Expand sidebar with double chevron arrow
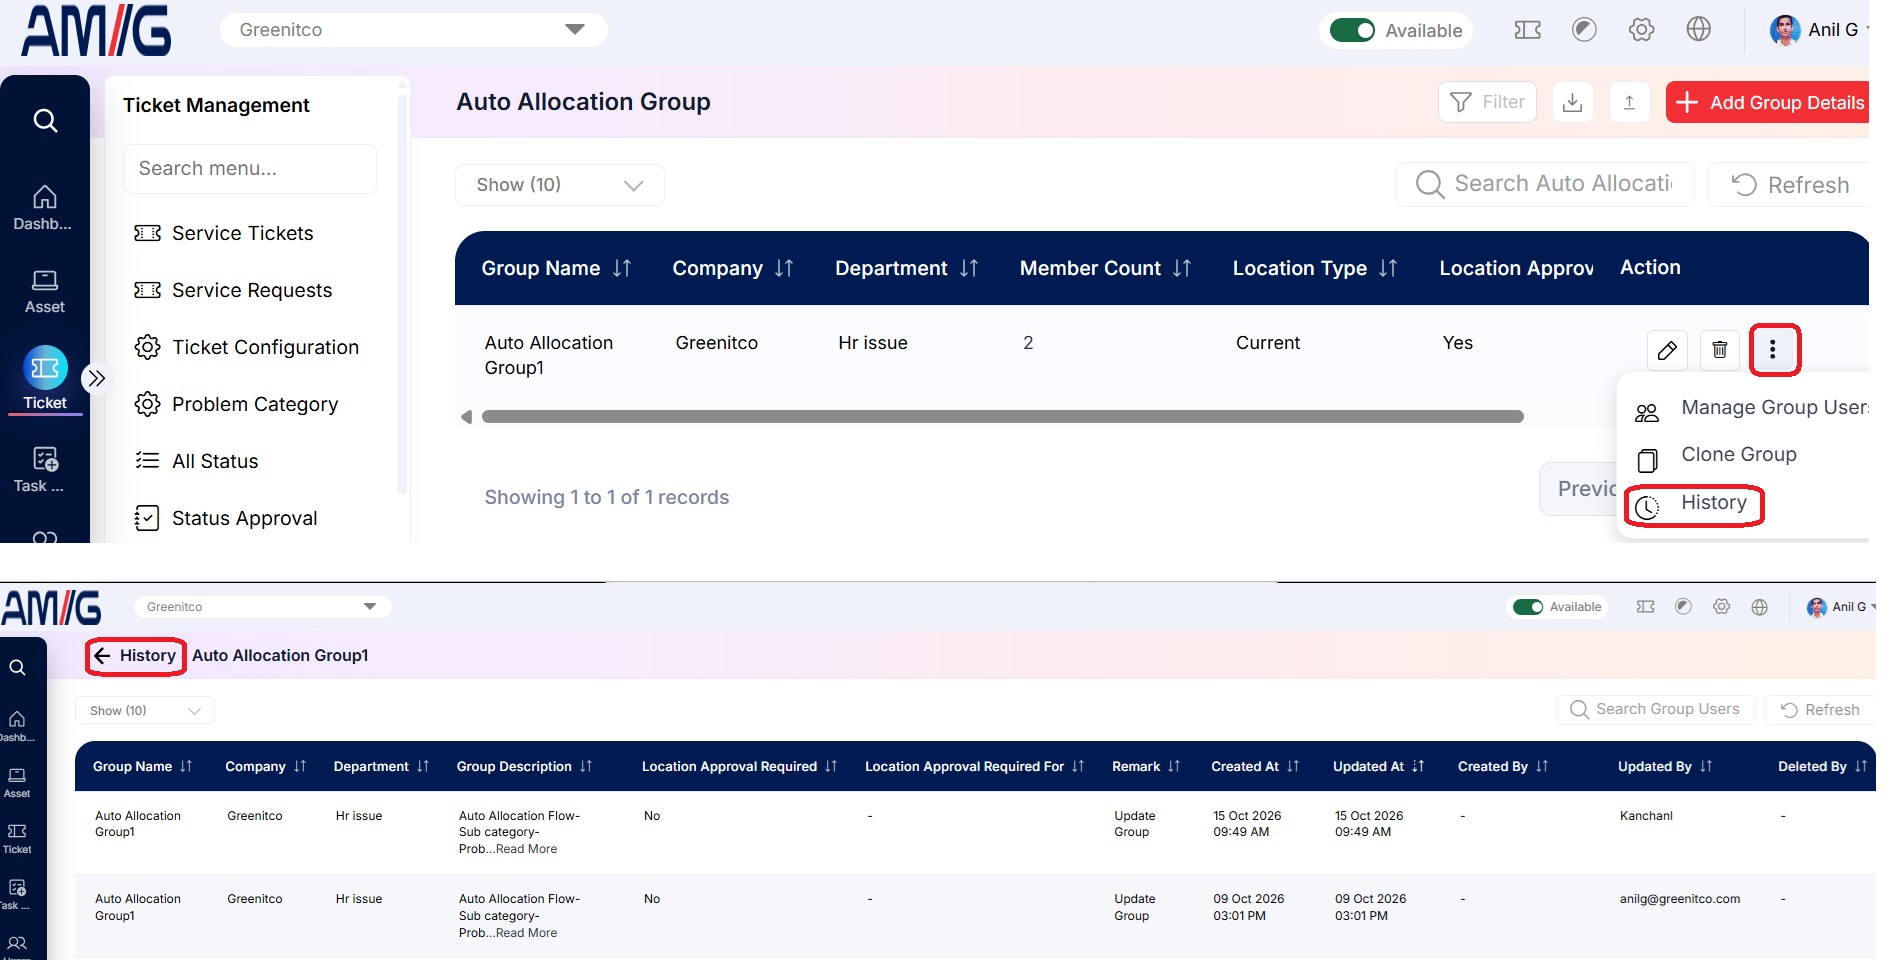The width and height of the screenshot is (1891, 973). [x=96, y=378]
